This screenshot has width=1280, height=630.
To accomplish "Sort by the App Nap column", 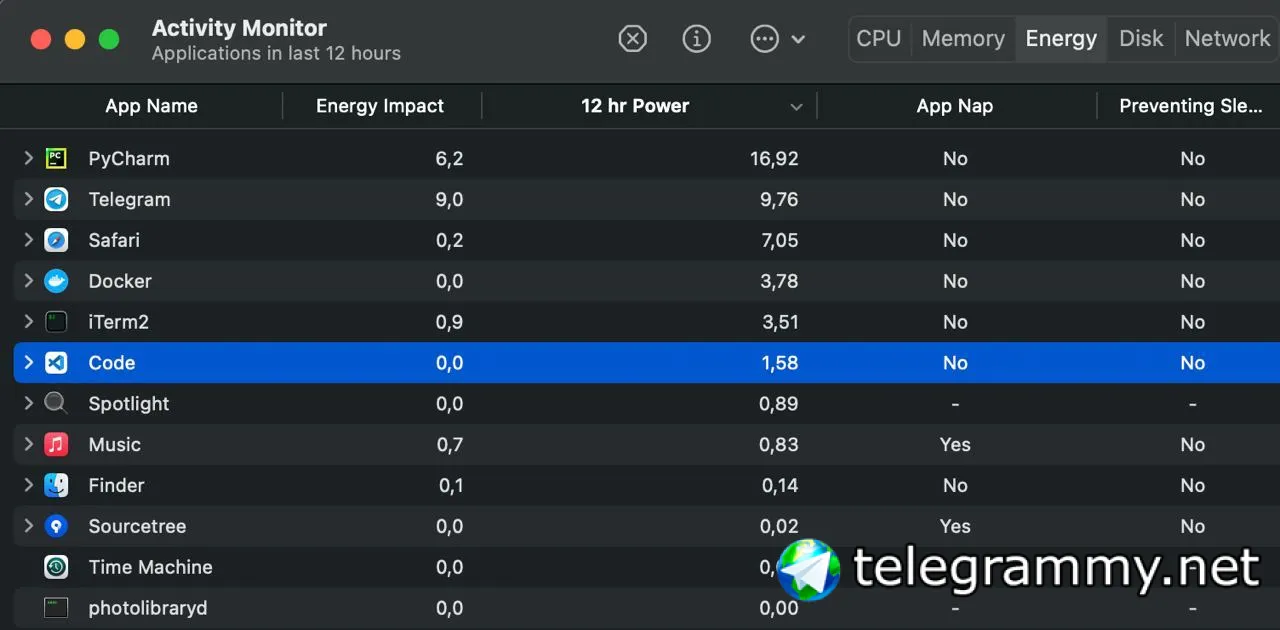I will click(x=954, y=106).
